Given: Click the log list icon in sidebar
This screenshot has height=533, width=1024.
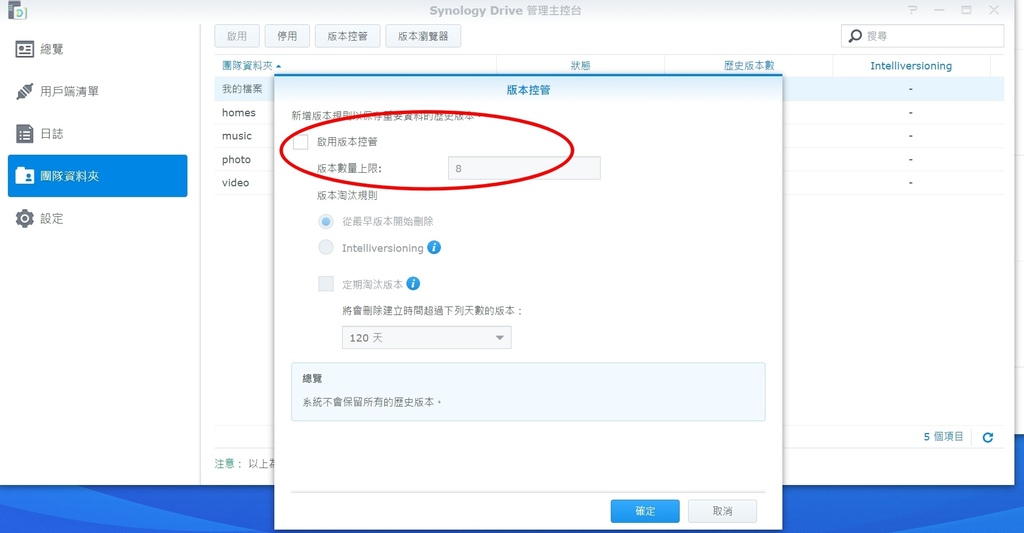Looking at the screenshot, I should tap(25, 134).
